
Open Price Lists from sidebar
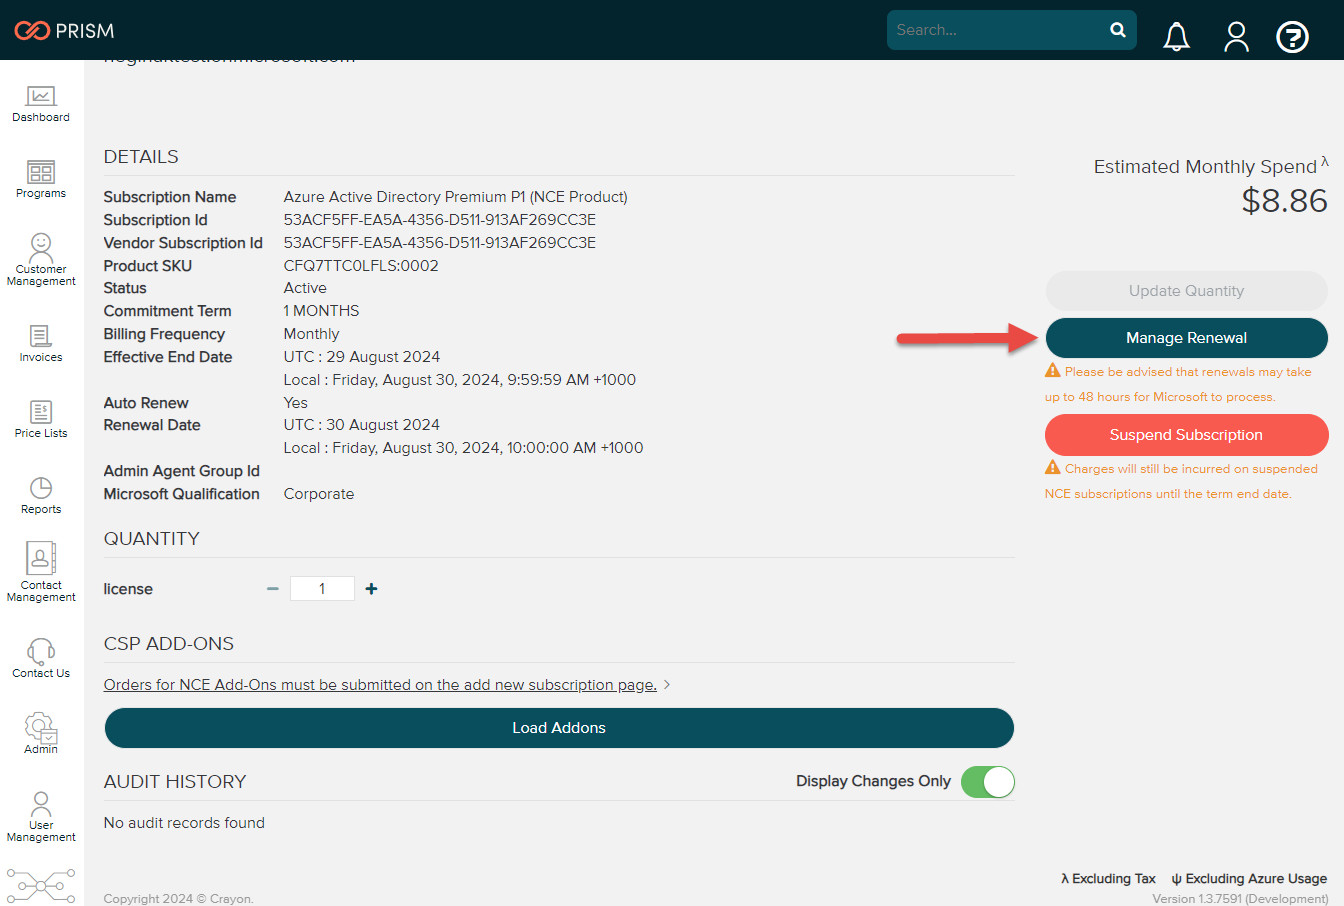[41, 419]
